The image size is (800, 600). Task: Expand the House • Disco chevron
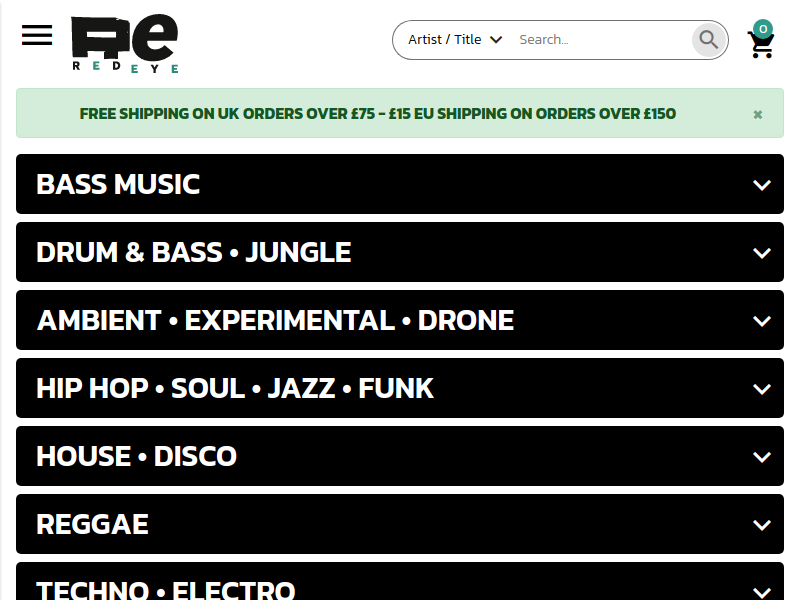point(762,457)
